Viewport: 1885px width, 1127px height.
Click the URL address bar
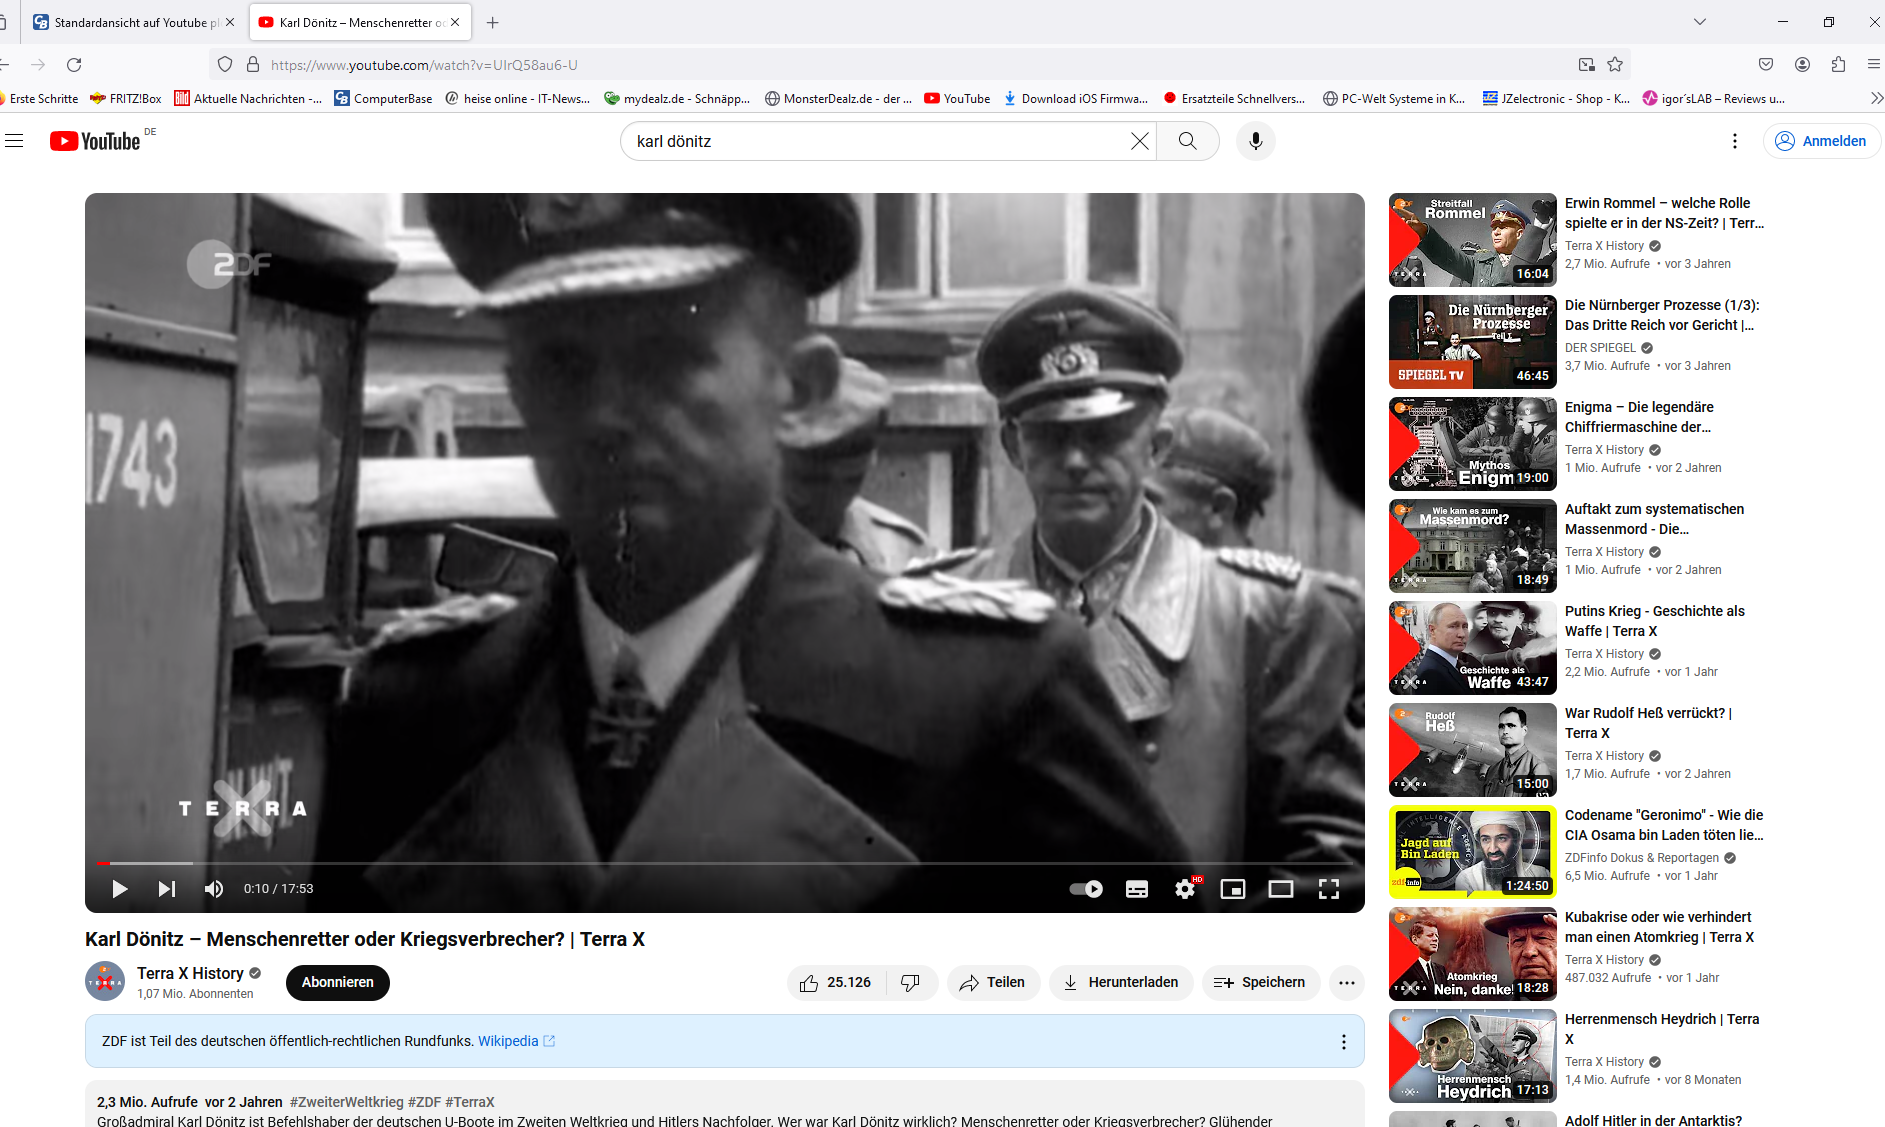[x=918, y=65]
